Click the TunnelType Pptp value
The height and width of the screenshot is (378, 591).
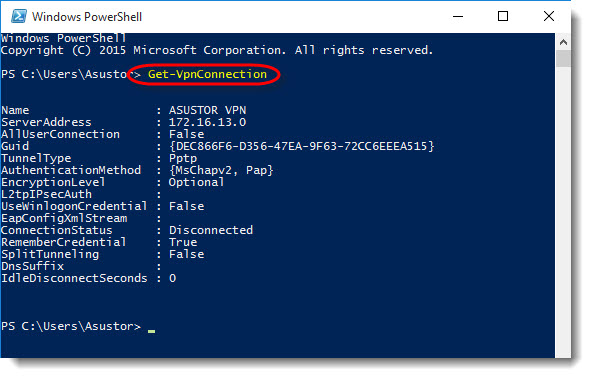click(x=183, y=158)
